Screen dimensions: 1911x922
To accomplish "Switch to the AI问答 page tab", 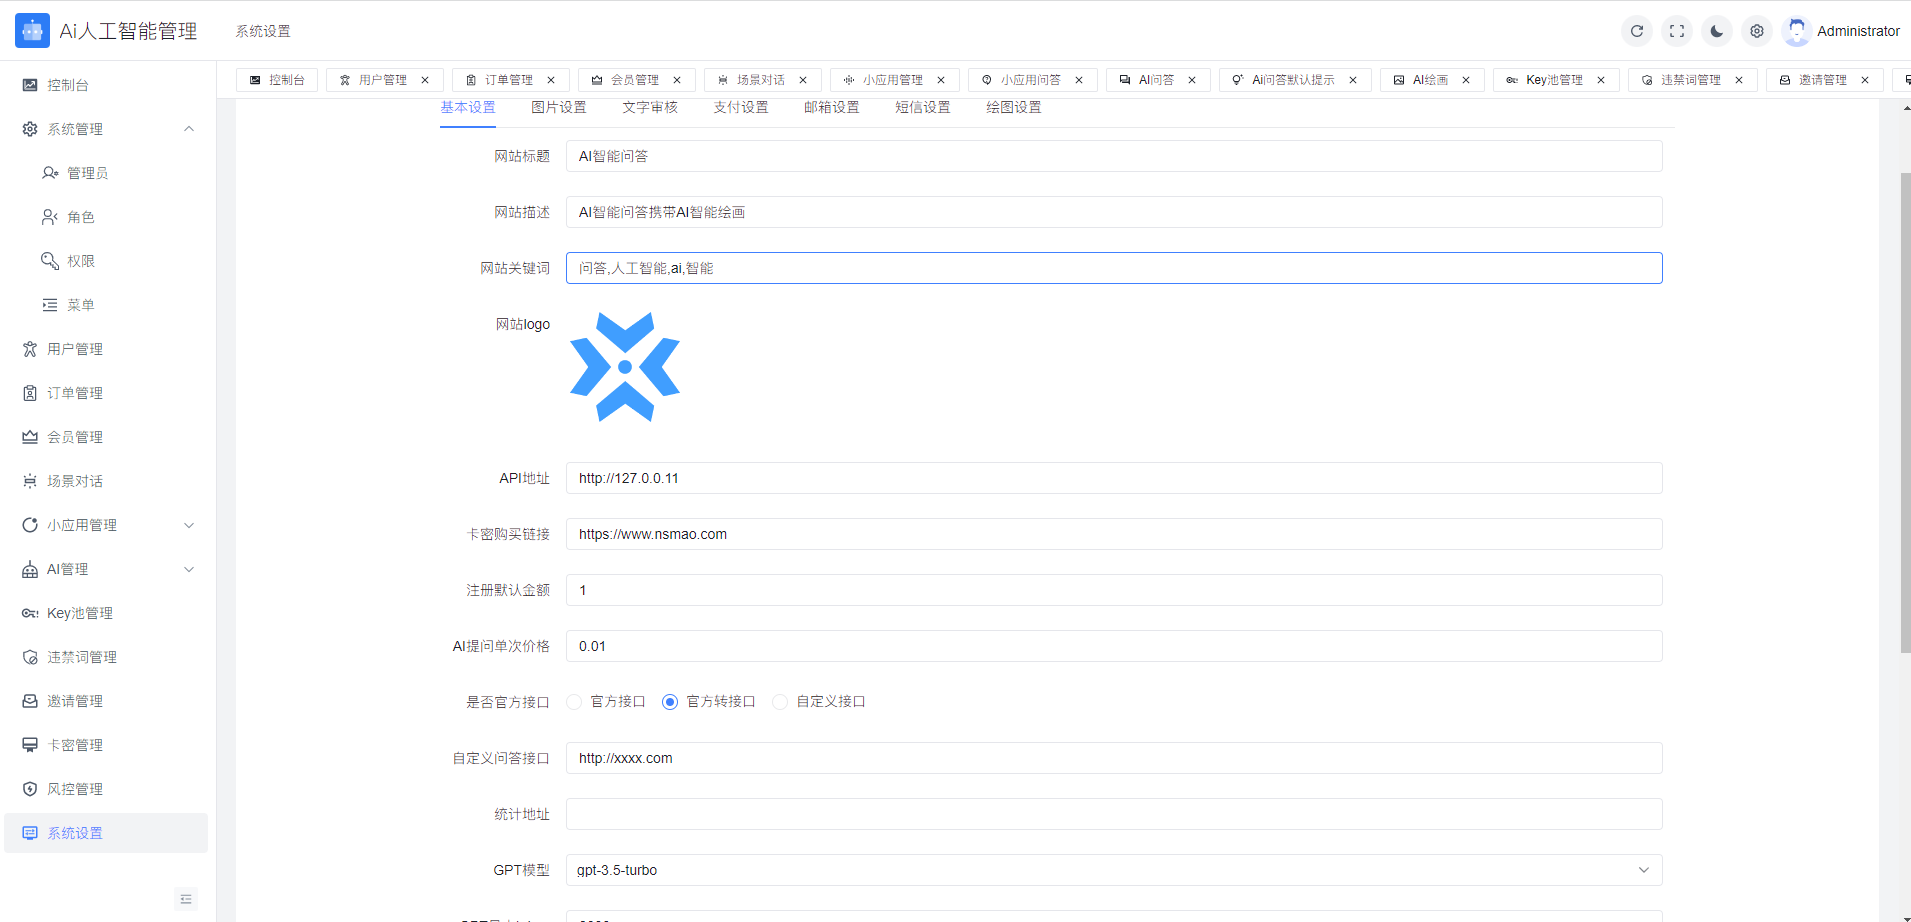I will coord(1156,80).
